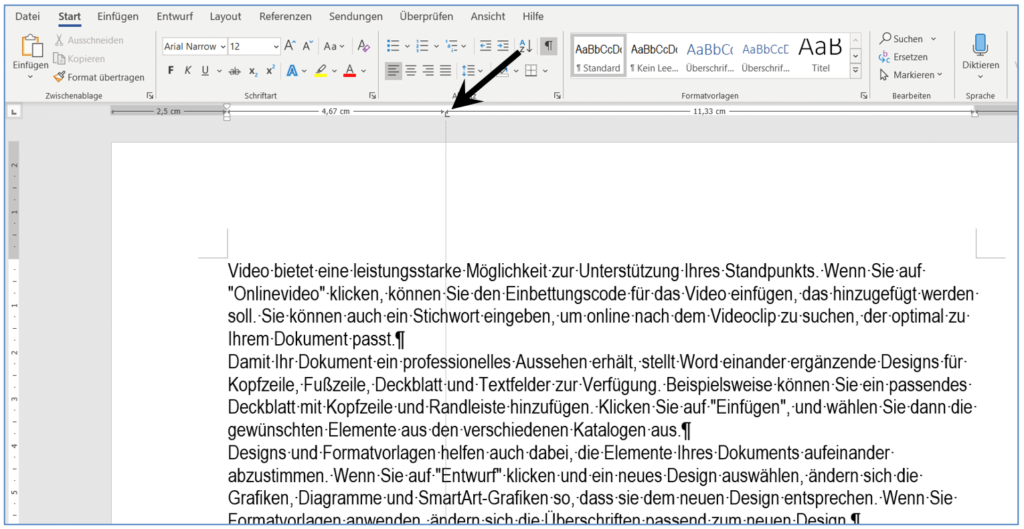The width and height of the screenshot is (1024, 529).
Task: Open Hilfe tab
Action: pos(533,16)
